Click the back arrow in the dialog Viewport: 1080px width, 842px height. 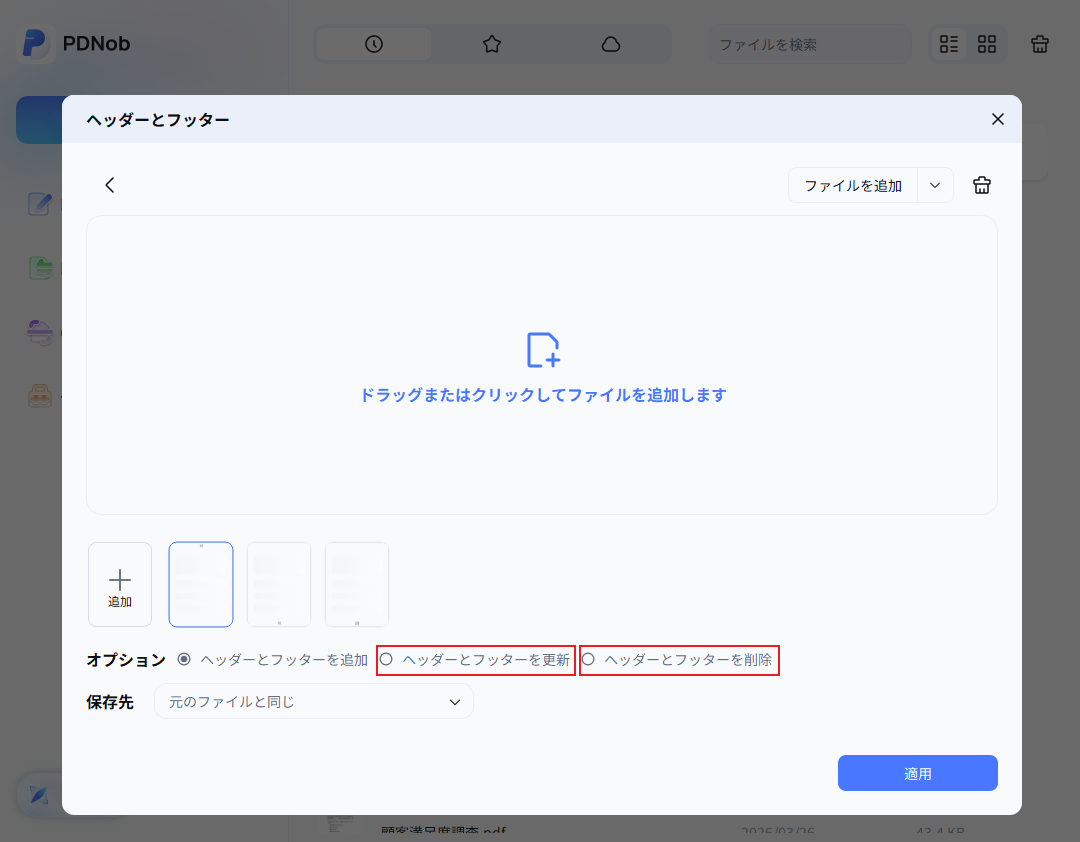point(110,185)
